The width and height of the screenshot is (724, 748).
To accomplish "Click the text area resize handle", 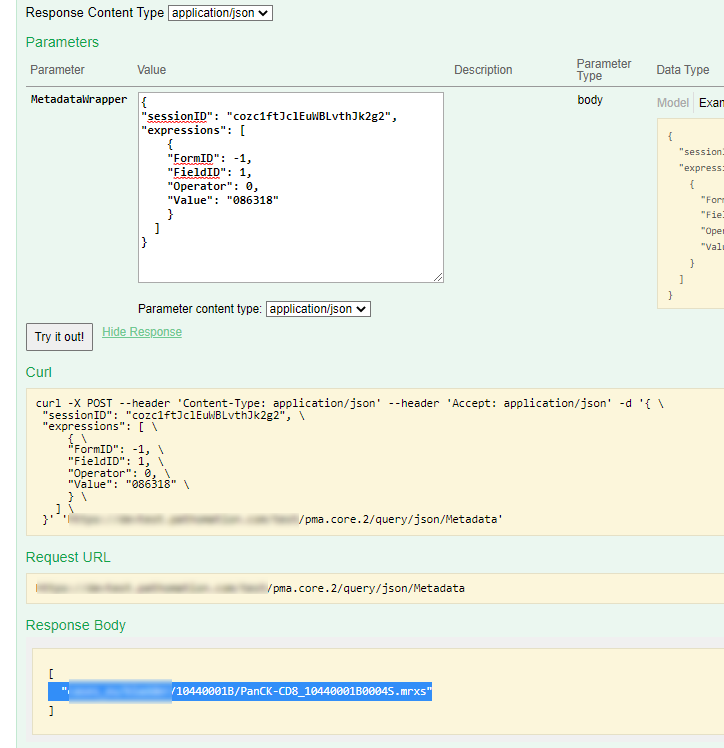I will coord(438,277).
